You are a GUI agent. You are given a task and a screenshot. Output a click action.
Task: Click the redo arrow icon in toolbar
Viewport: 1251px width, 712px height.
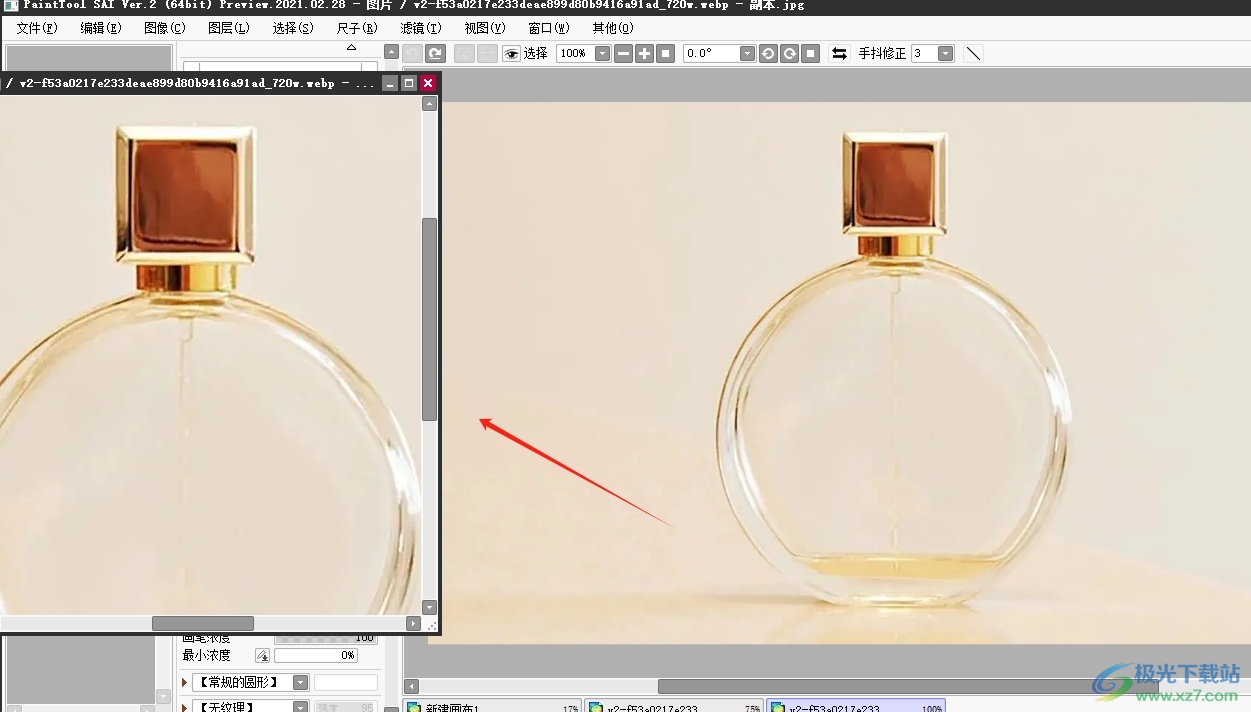[x=435, y=53]
